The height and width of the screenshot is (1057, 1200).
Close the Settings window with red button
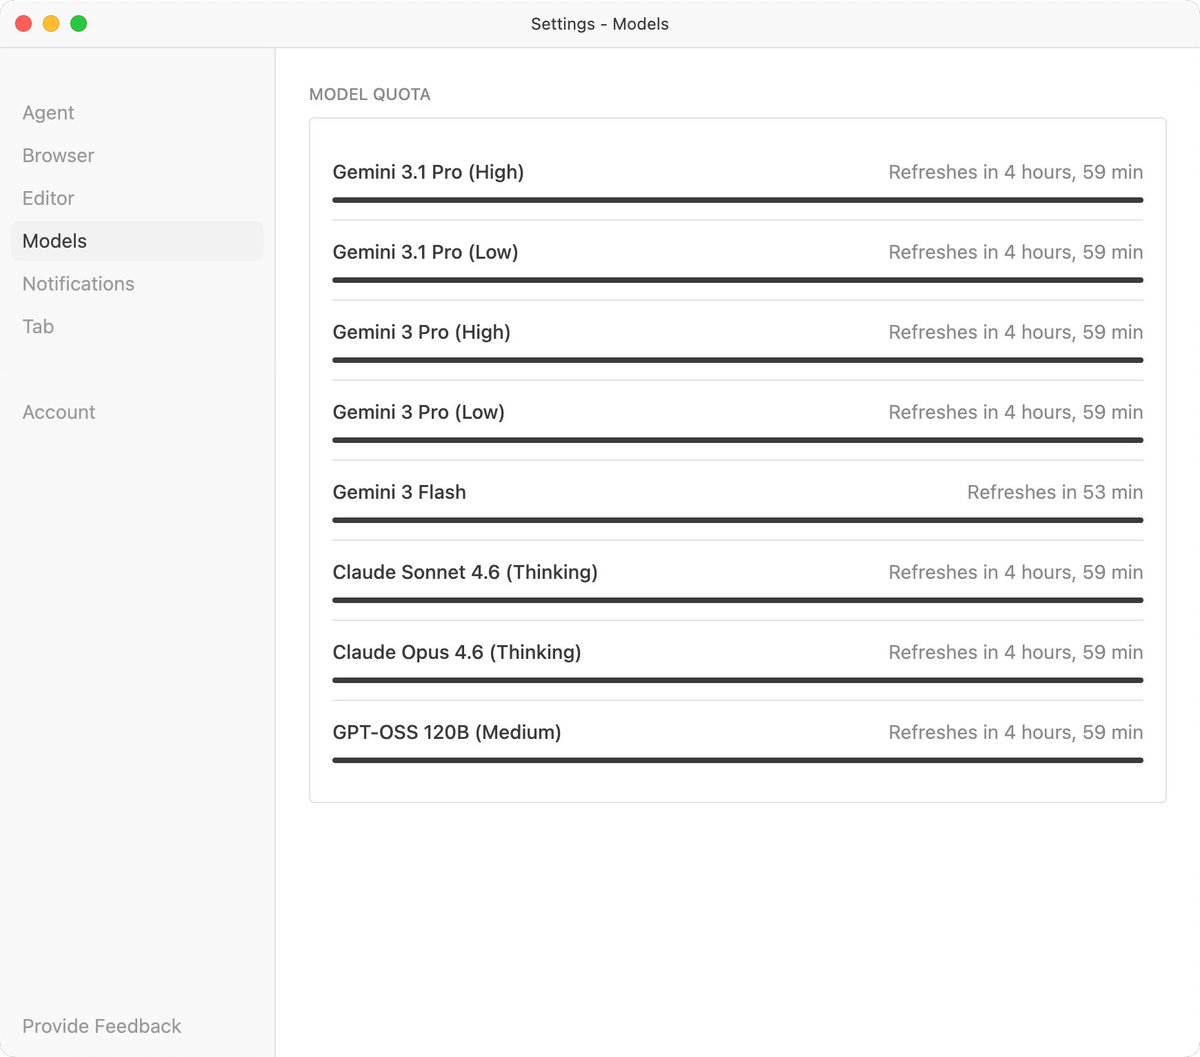coord(24,23)
